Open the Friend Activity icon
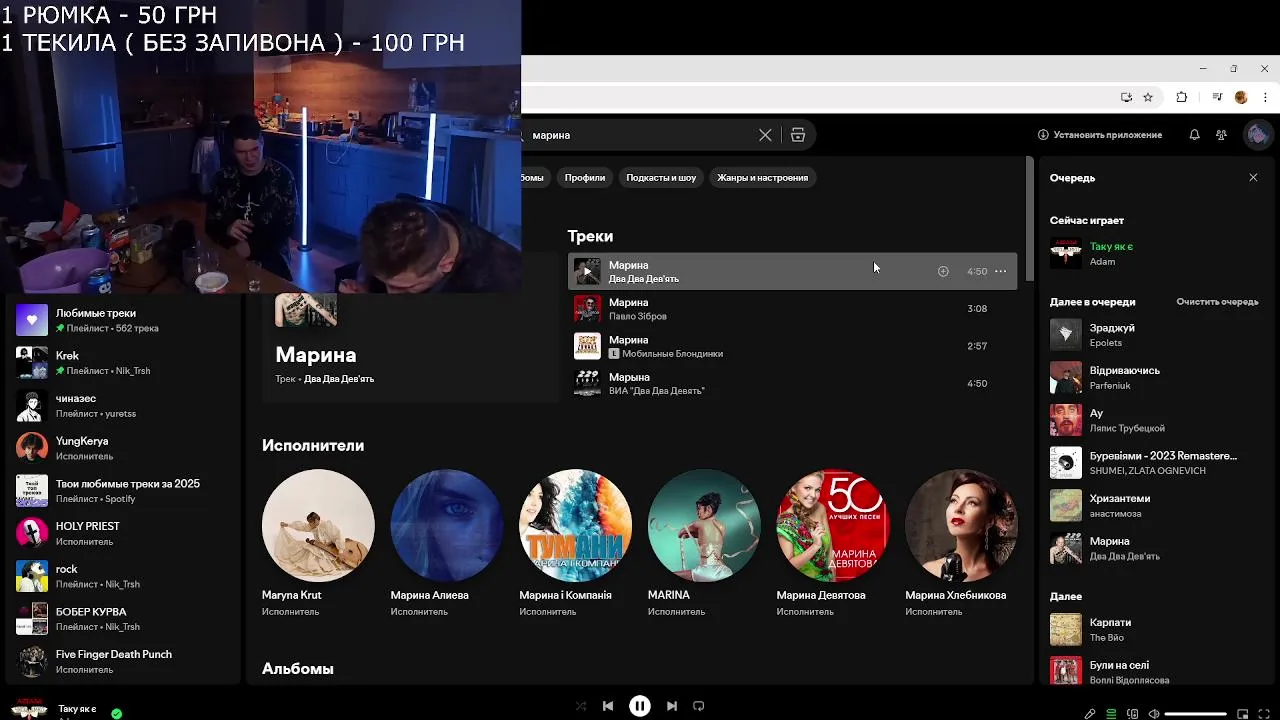The width and height of the screenshot is (1280, 720). (x=1221, y=135)
